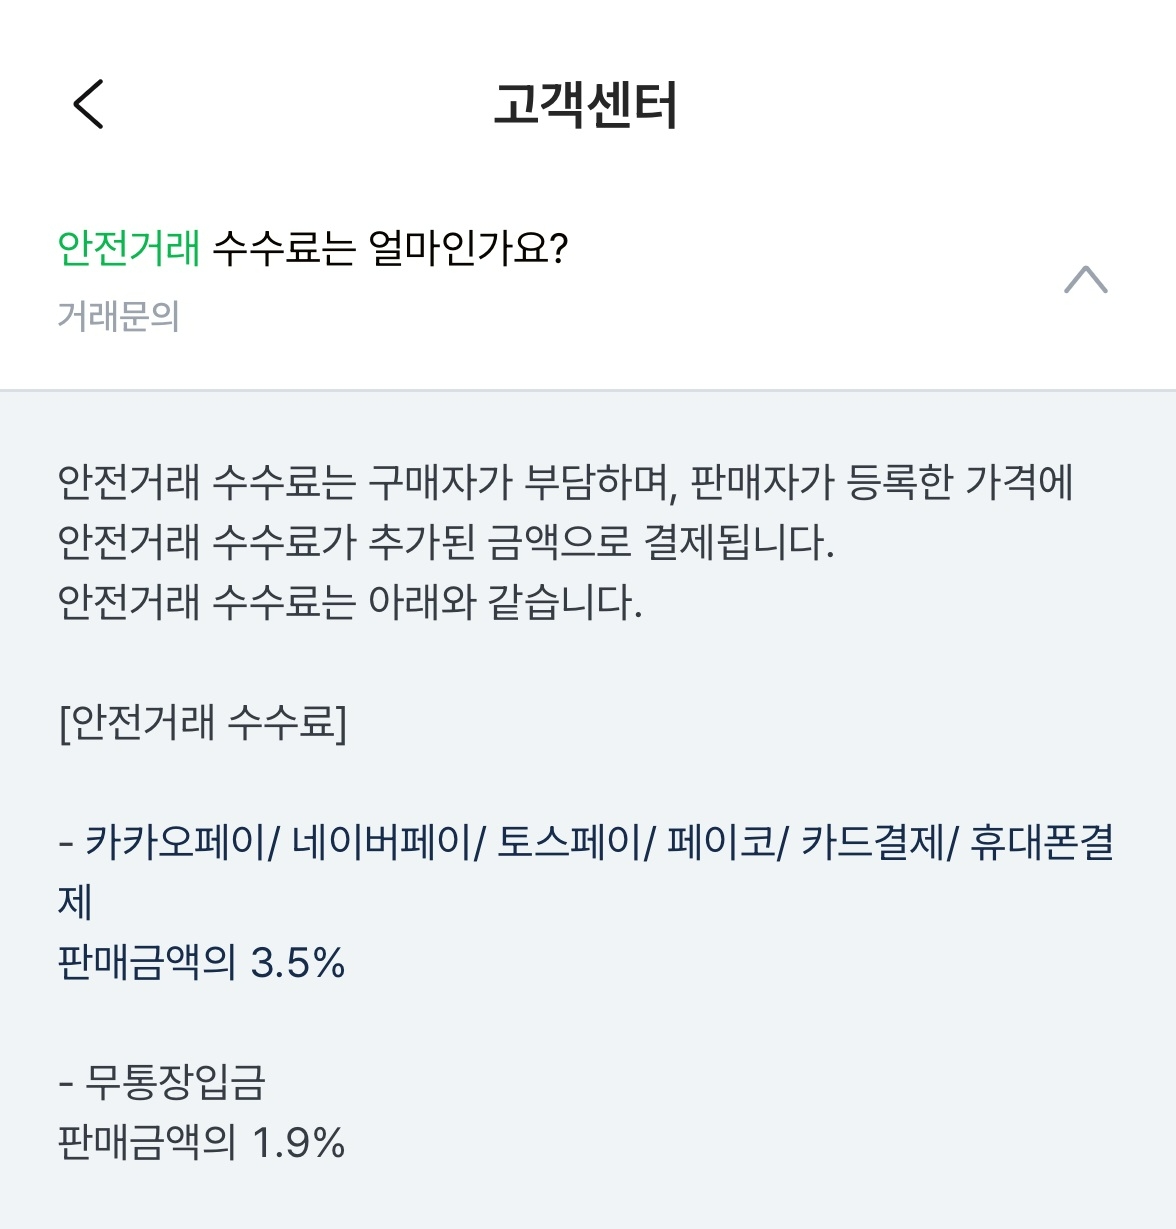Image resolution: width=1176 pixels, height=1229 pixels.
Task: Tap the 고객센터 page title
Action: pos(586,105)
